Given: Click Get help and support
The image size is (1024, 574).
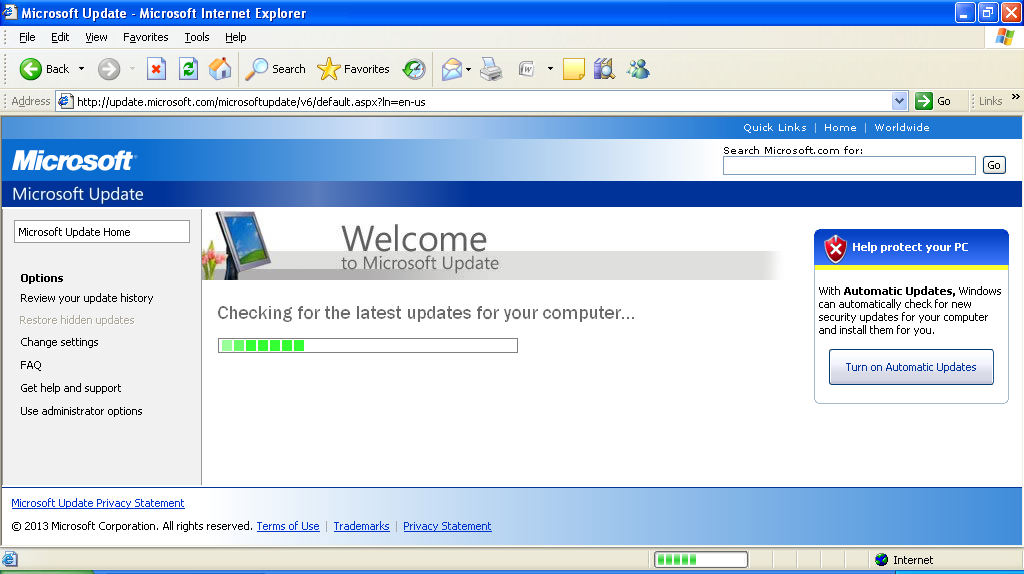Looking at the screenshot, I should 71,388.
